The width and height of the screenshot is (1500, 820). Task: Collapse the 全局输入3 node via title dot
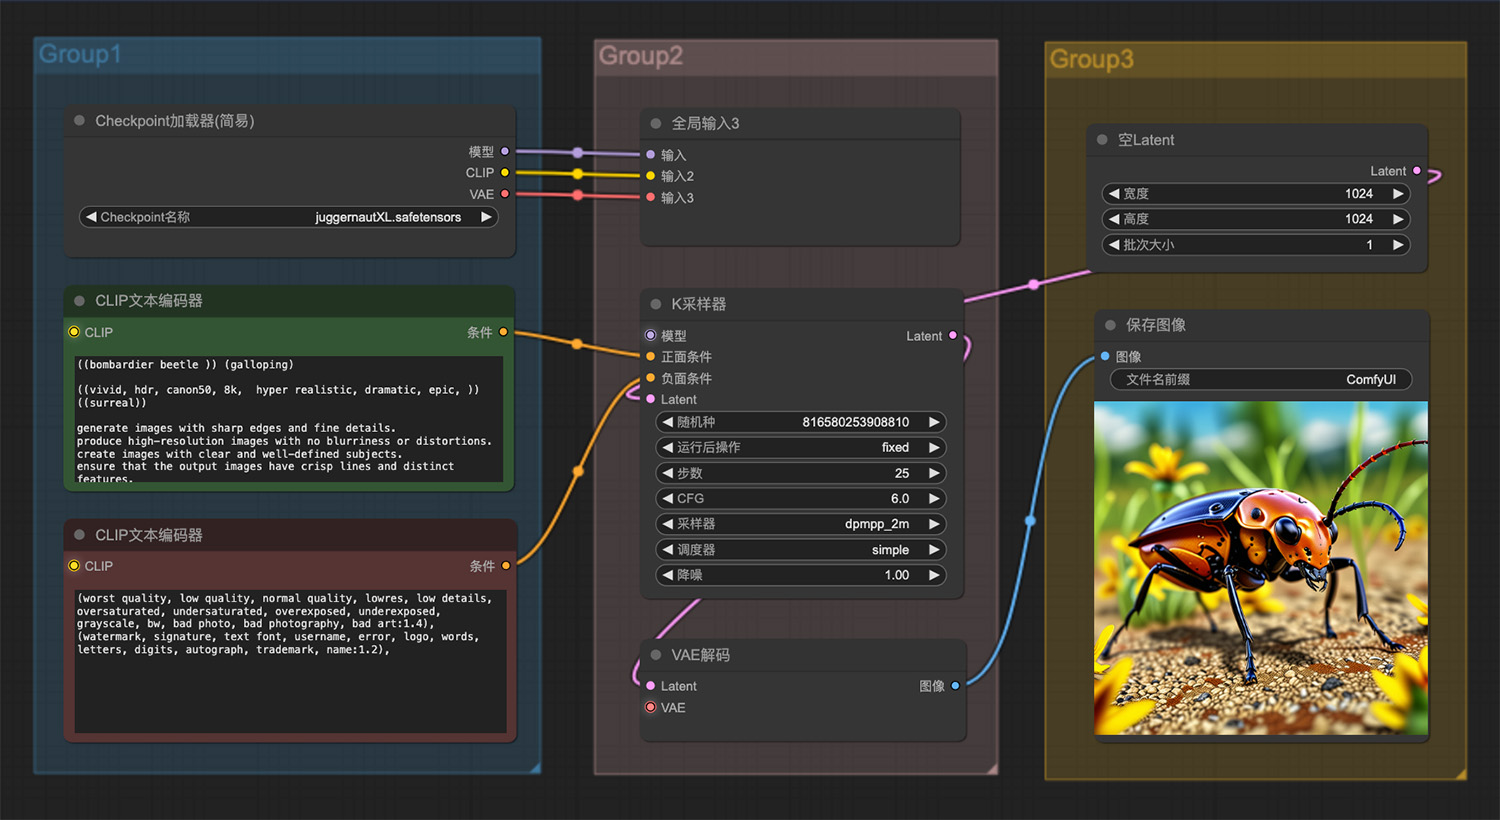(656, 123)
